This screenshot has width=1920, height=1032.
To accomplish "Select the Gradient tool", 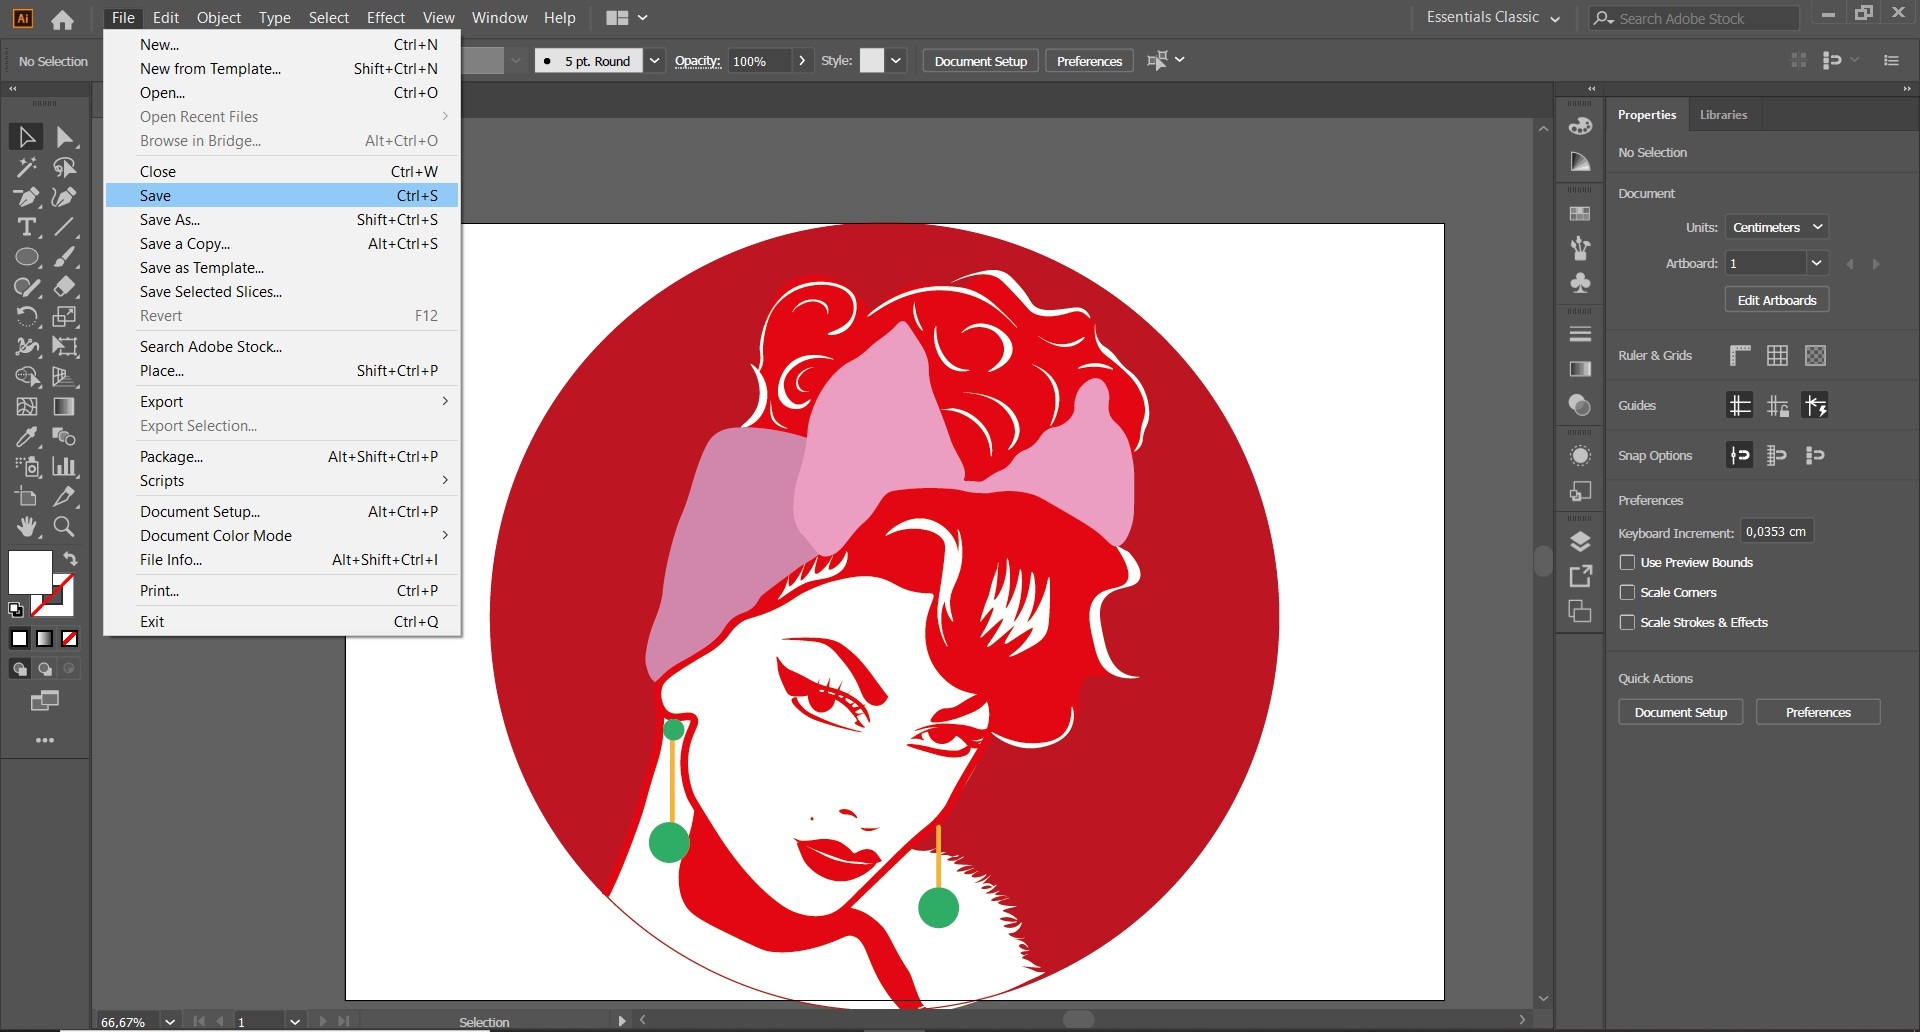I will [65, 407].
